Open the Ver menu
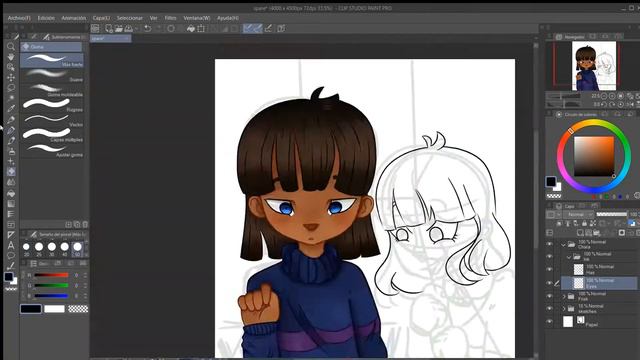640x360 pixels. coord(153,18)
